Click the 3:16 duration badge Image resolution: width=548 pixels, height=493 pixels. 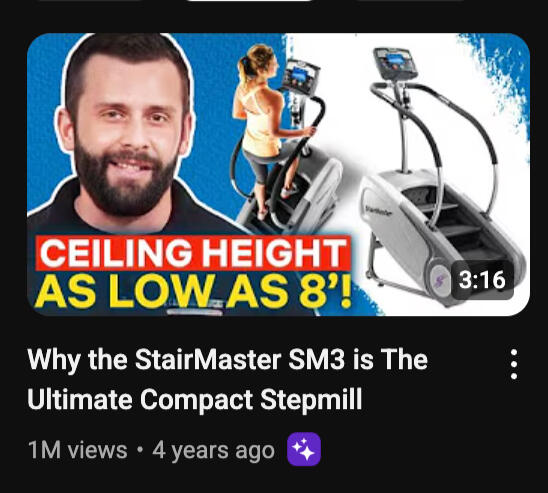[482, 280]
